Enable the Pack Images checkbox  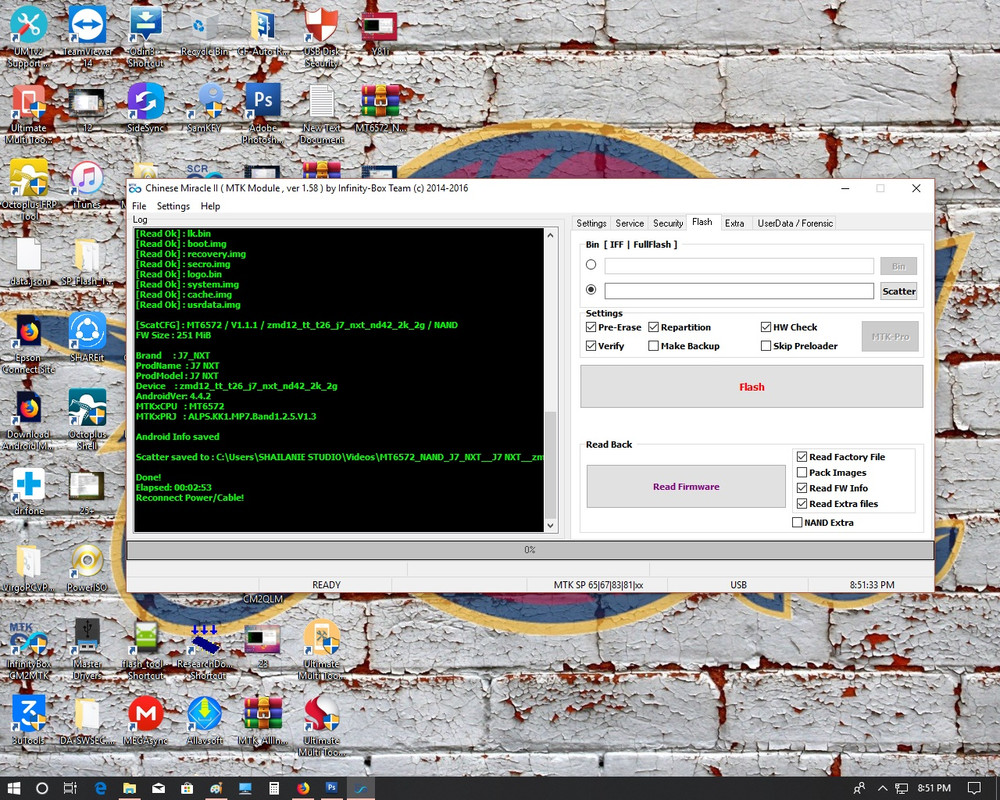(x=802, y=473)
